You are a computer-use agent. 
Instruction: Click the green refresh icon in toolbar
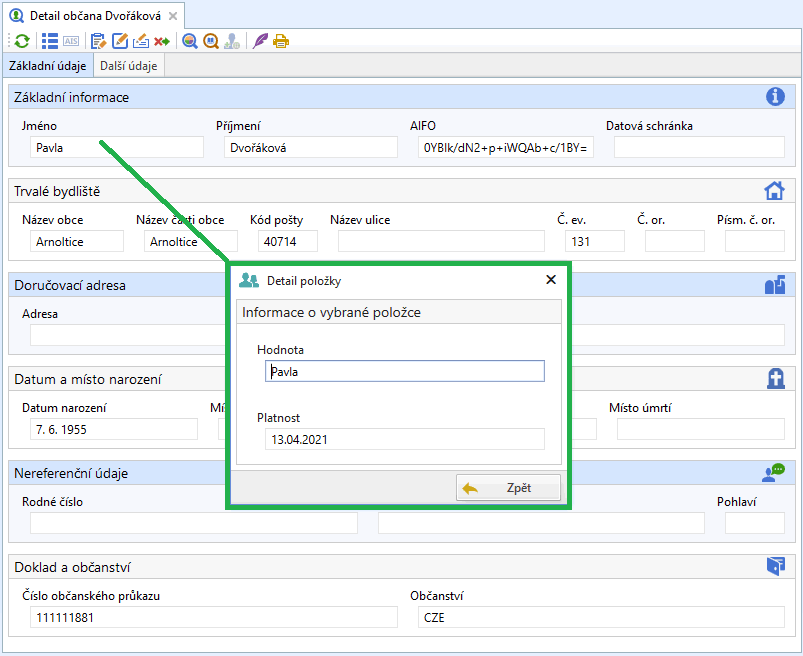[x=20, y=41]
